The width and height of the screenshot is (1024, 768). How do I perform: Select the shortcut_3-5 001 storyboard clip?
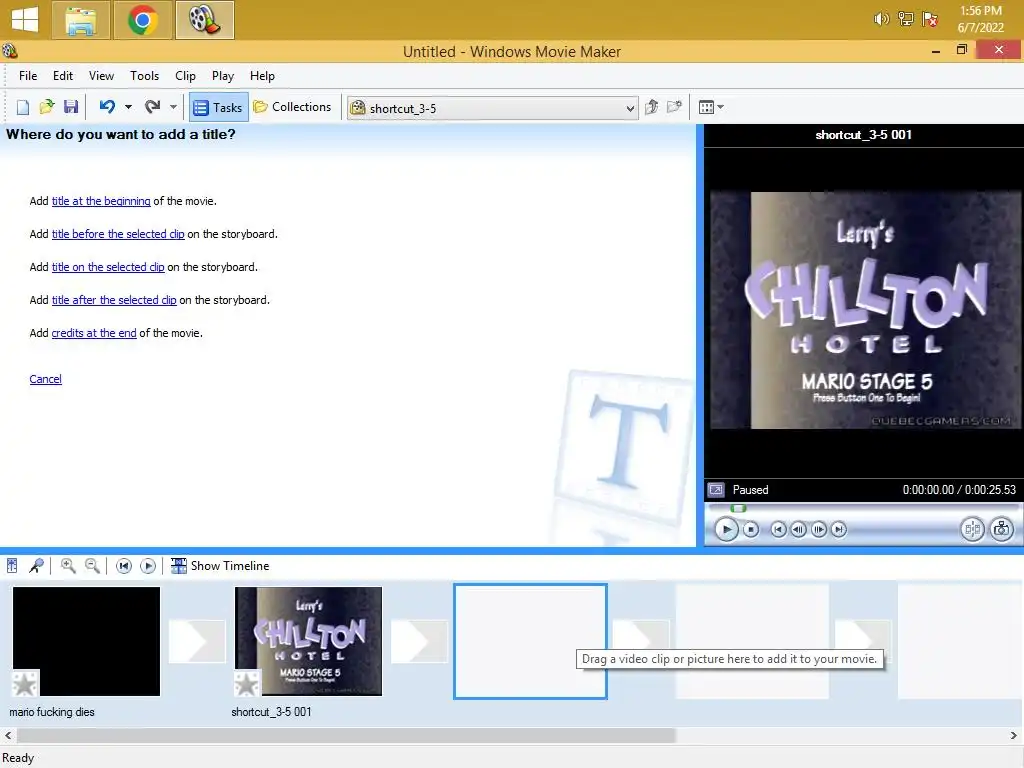point(308,641)
